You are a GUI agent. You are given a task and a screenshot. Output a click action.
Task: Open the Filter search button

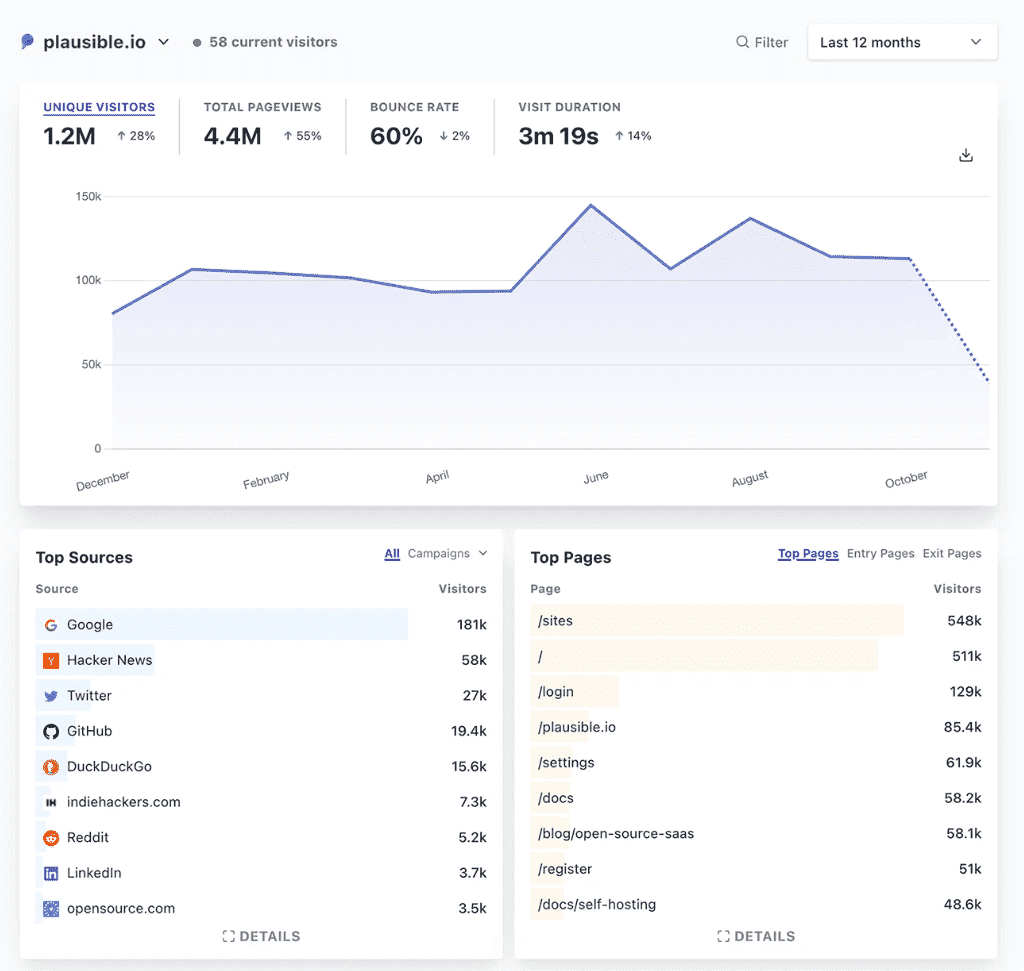click(761, 42)
